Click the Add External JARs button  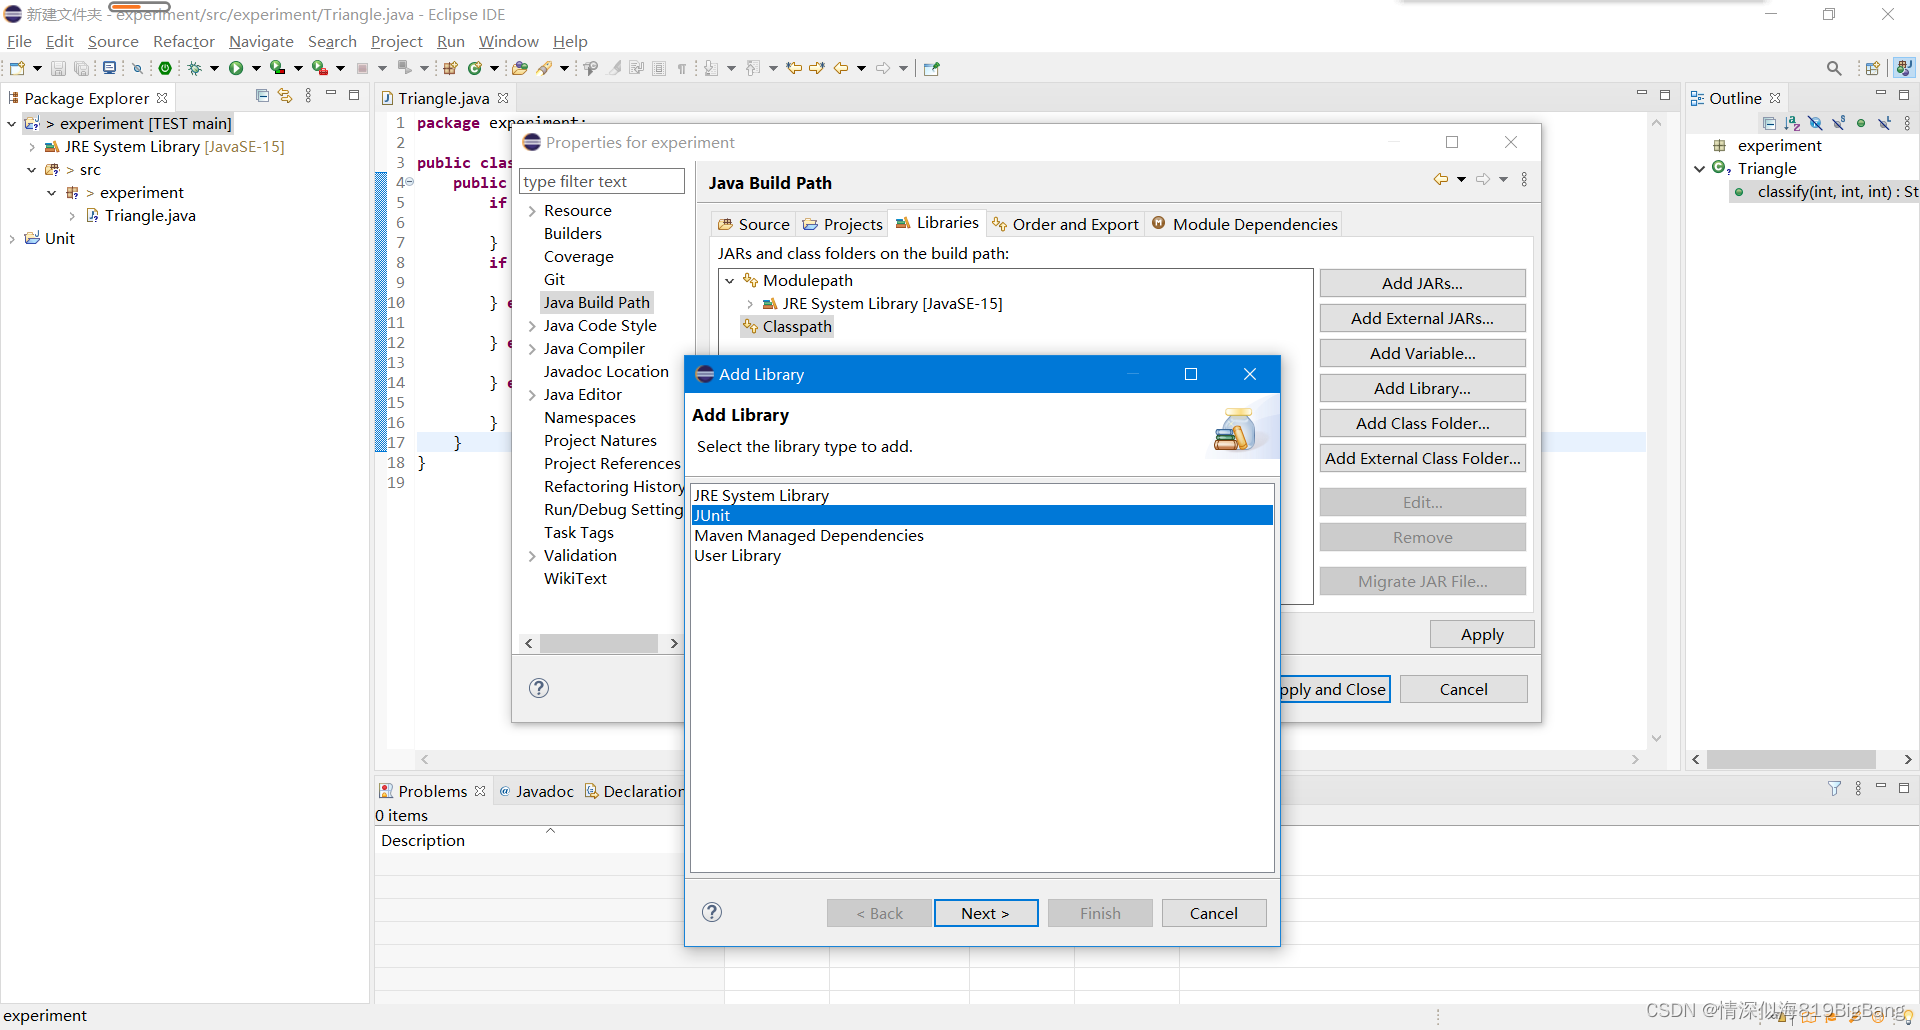(x=1422, y=318)
